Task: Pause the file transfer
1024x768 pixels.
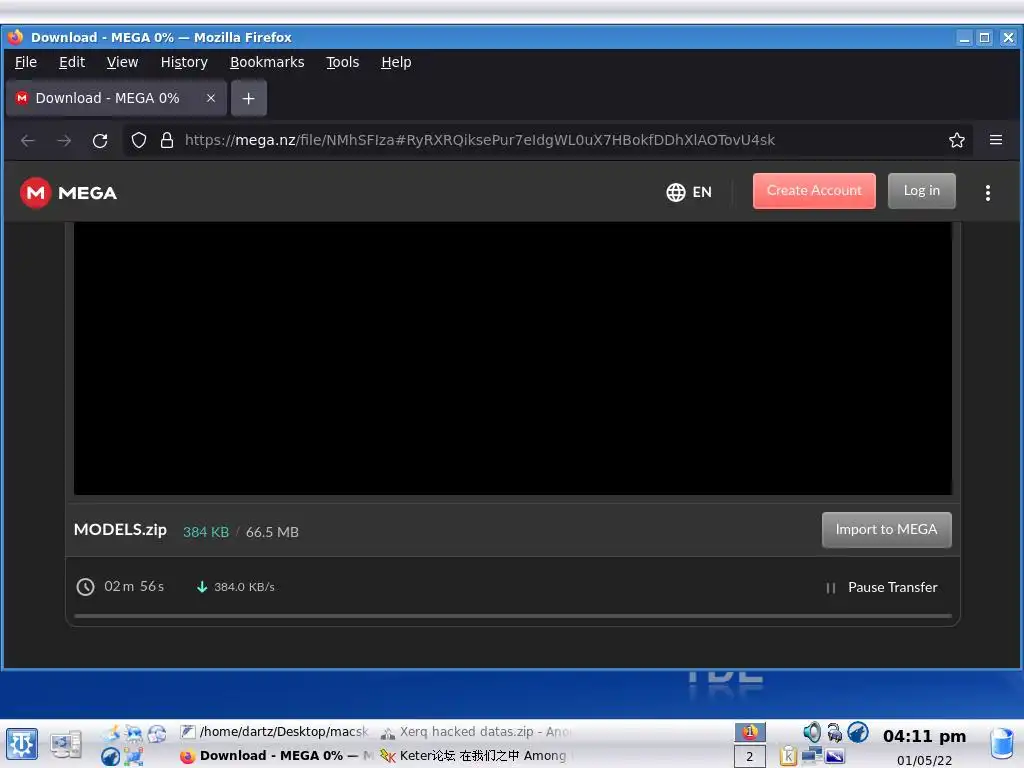Action: click(882, 587)
